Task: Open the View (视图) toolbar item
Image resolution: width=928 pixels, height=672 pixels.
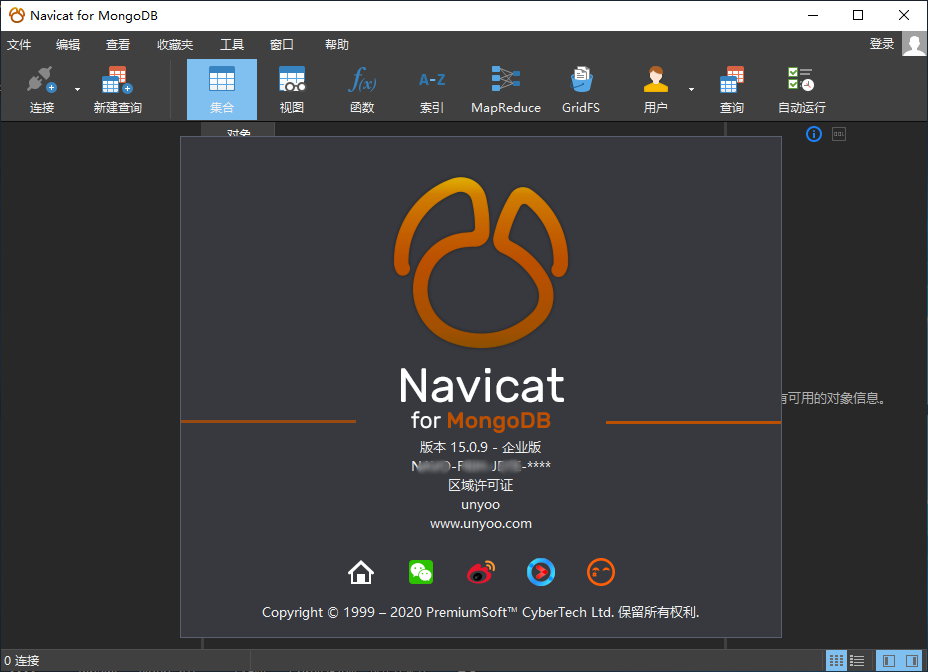Action: (292, 89)
